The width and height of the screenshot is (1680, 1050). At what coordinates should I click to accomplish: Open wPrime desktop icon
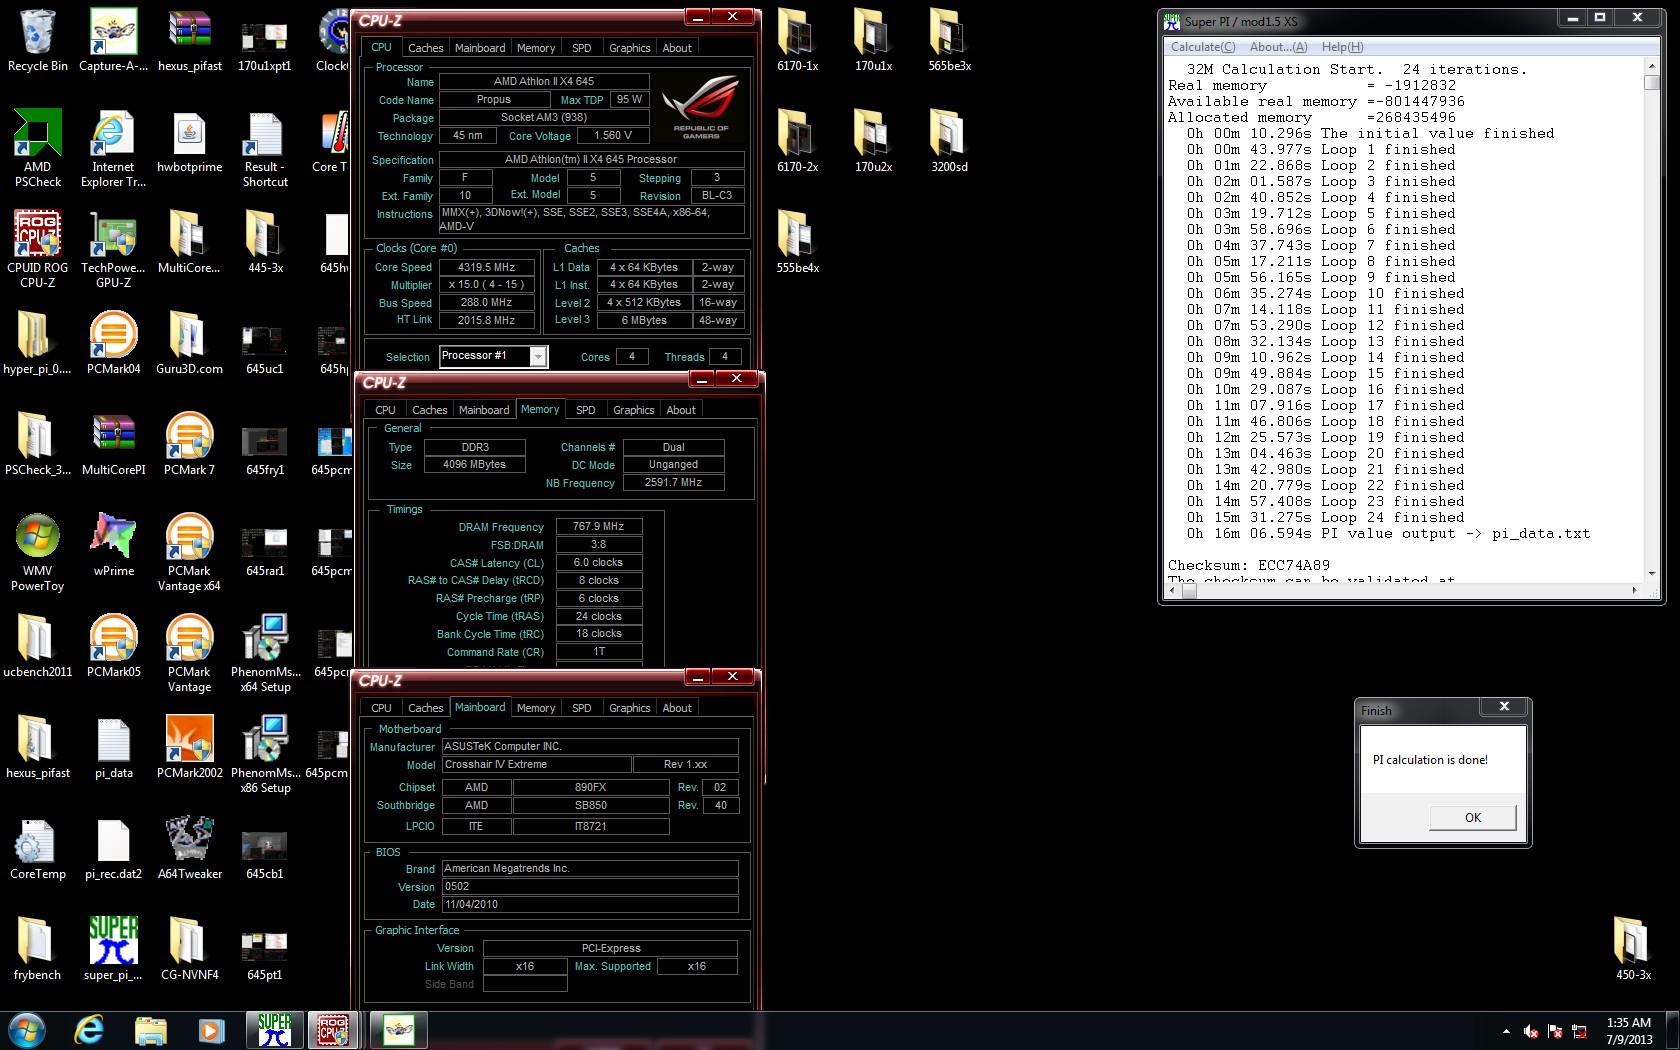113,545
